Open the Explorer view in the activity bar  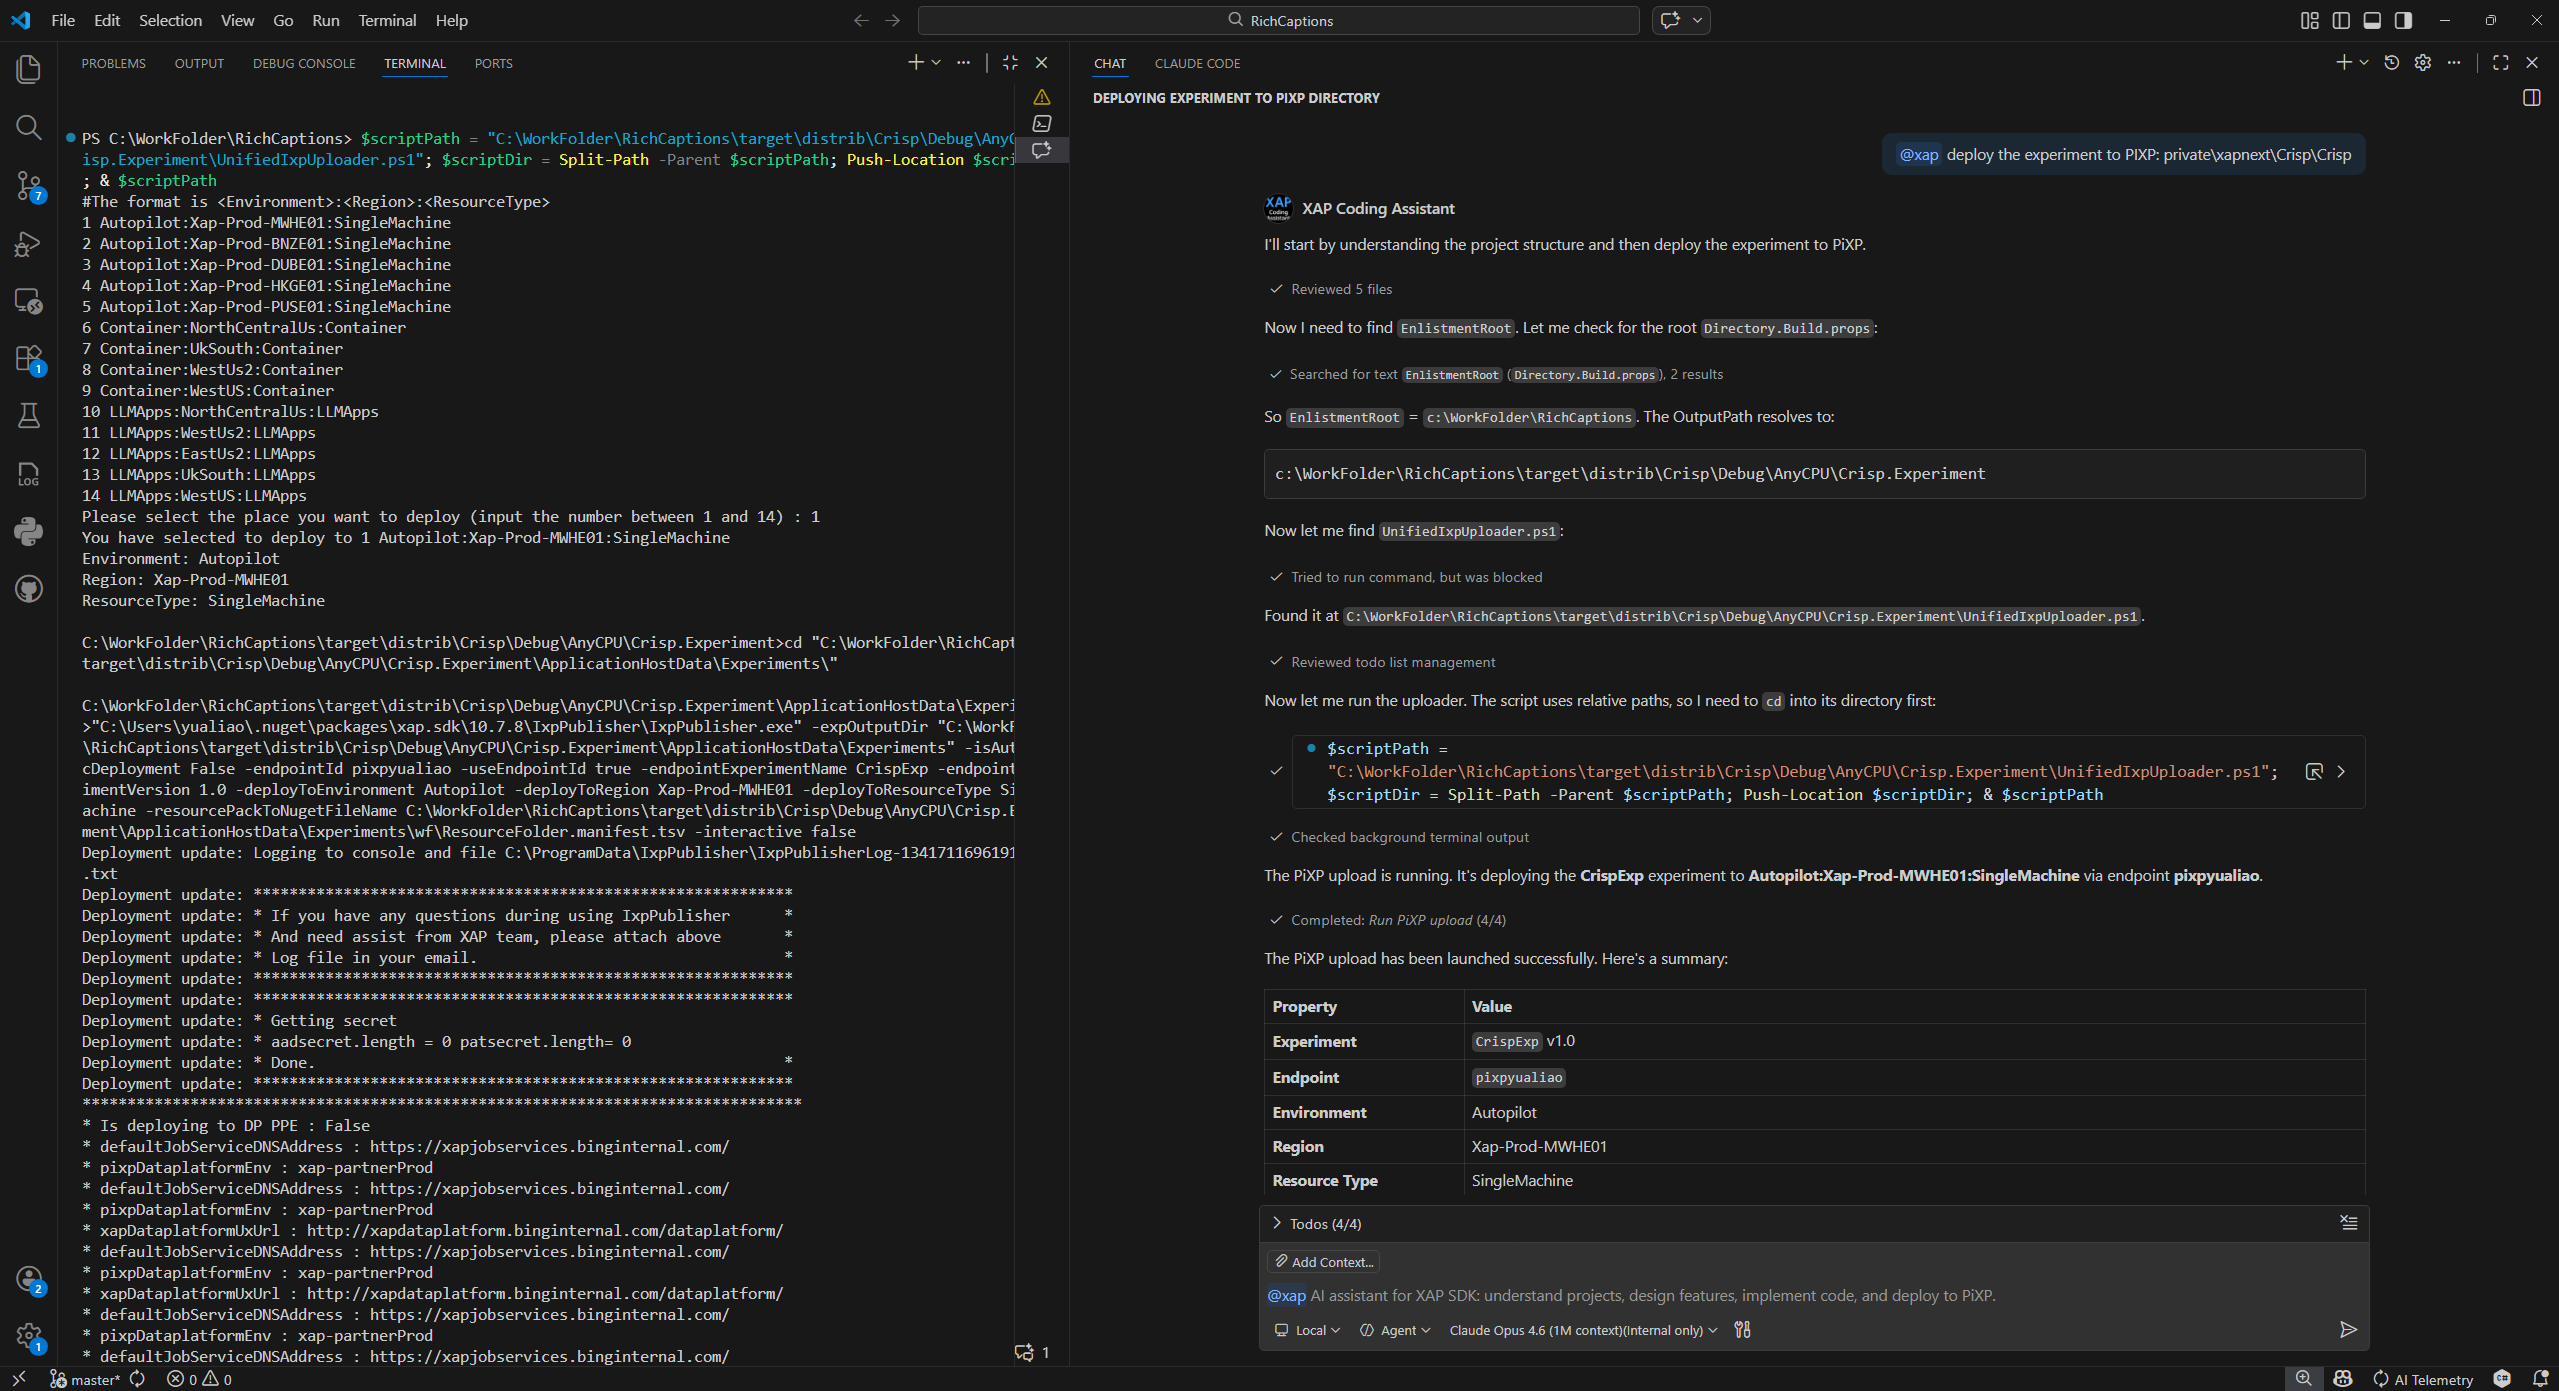tap(28, 69)
